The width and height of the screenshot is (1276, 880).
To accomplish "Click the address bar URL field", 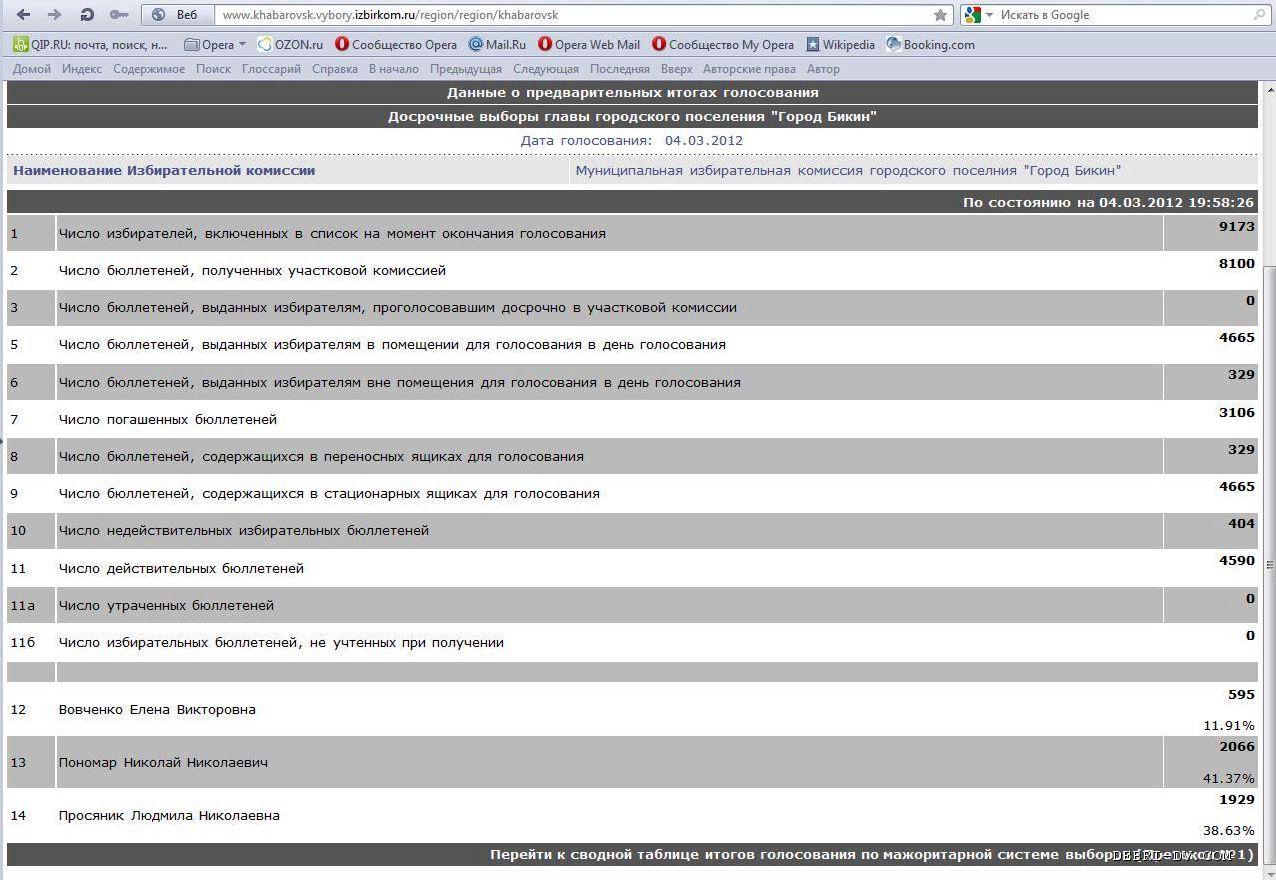I will [x=570, y=15].
